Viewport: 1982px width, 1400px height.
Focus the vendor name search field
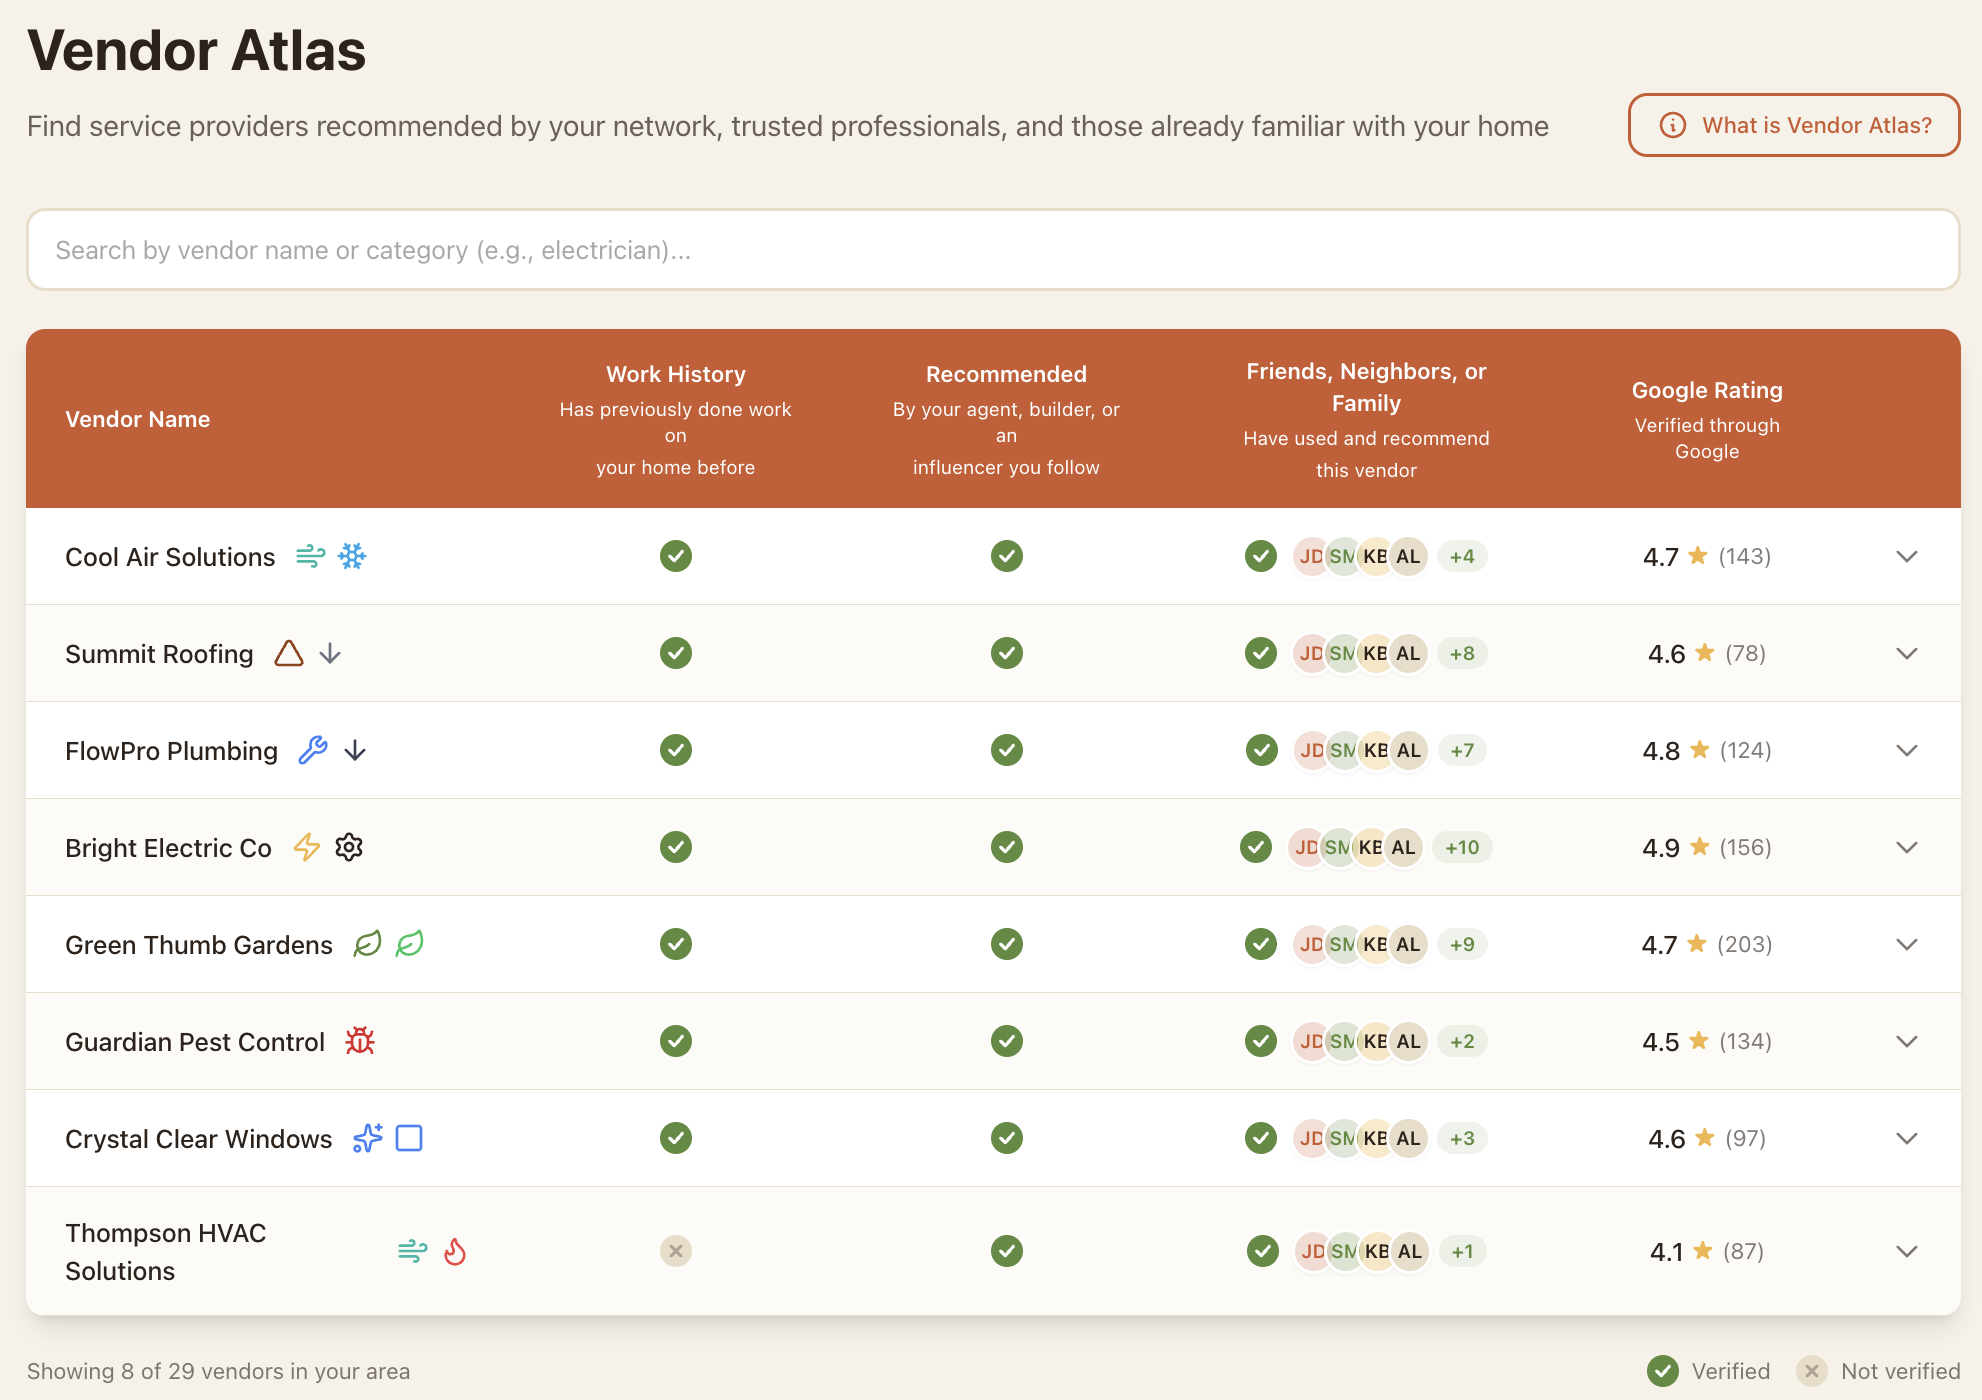992,250
